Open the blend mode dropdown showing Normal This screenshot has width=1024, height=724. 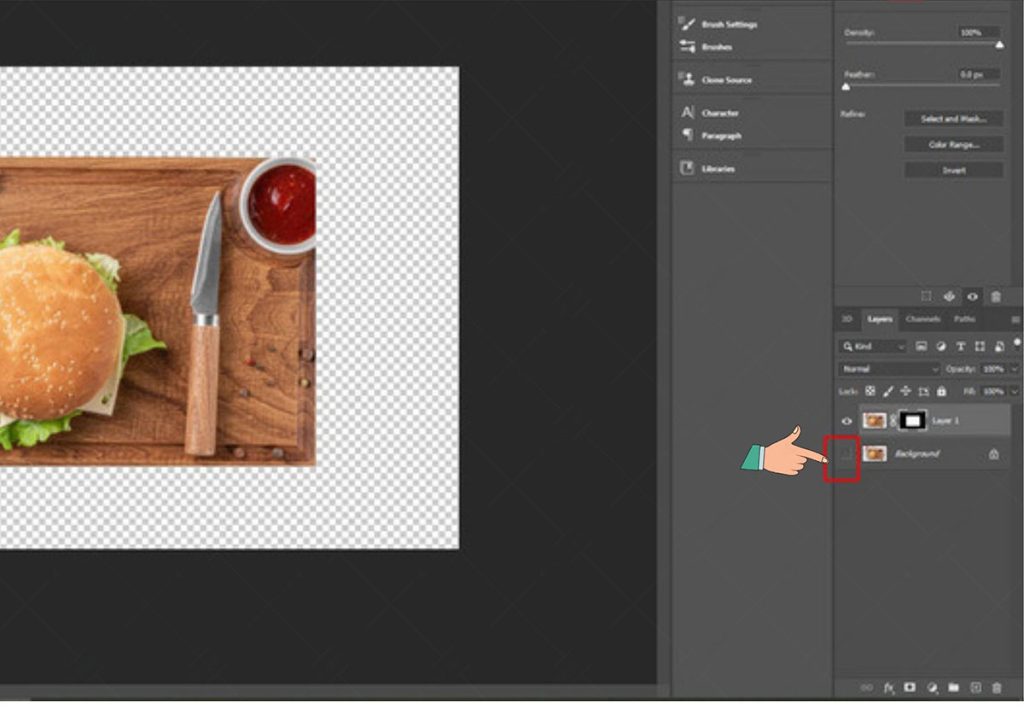pyautogui.click(x=885, y=368)
